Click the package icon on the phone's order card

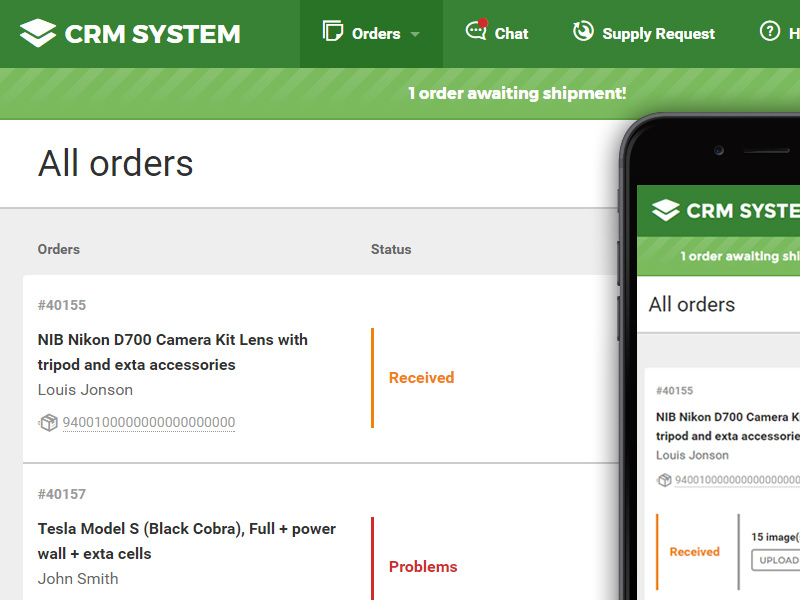pyautogui.click(x=664, y=480)
